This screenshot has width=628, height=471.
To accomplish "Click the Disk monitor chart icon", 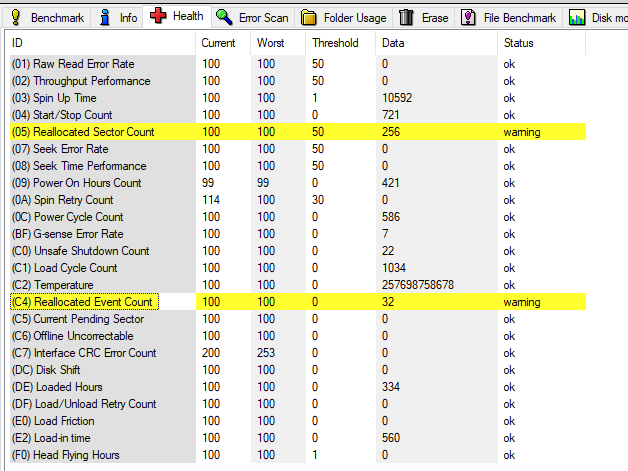I will [577, 18].
